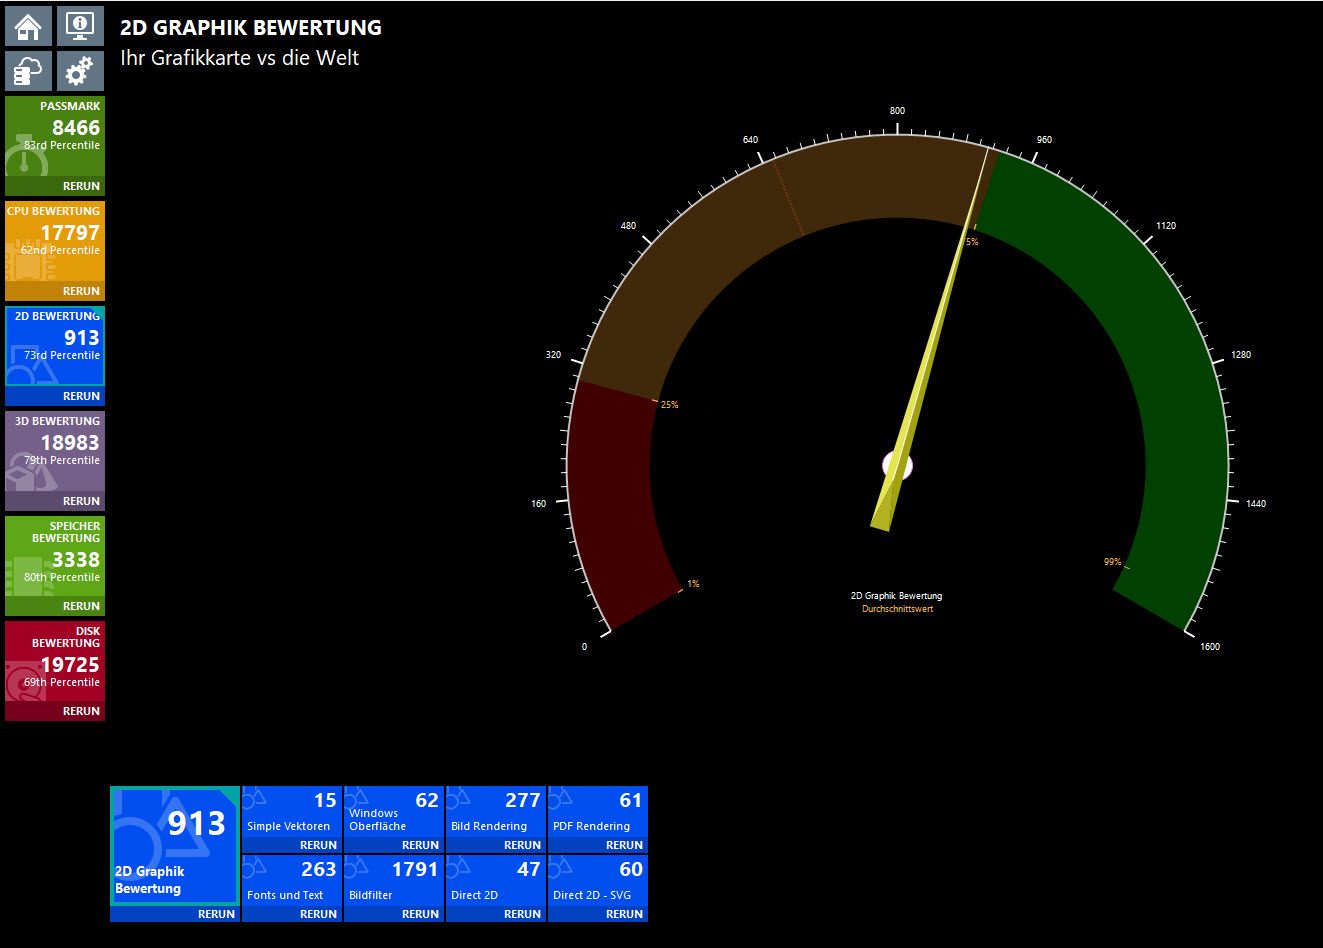Rerun the Bild Rendering test
Screen dimensions: 1323x948
tap(522, 845)
